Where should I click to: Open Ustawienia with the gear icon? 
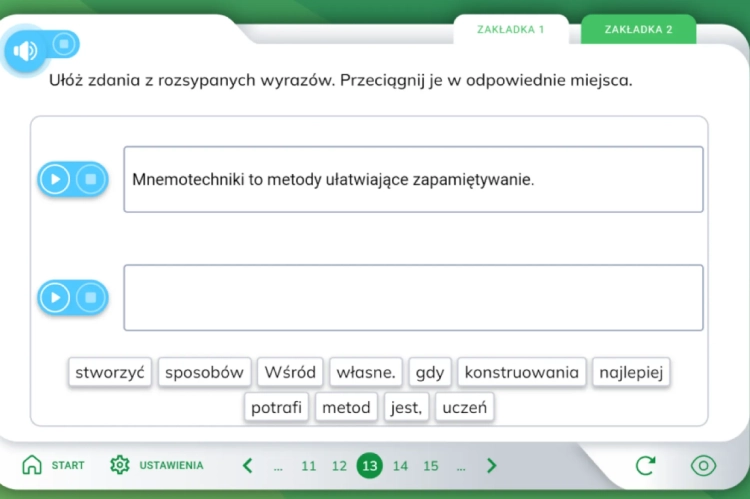click(x=120, y=465)
